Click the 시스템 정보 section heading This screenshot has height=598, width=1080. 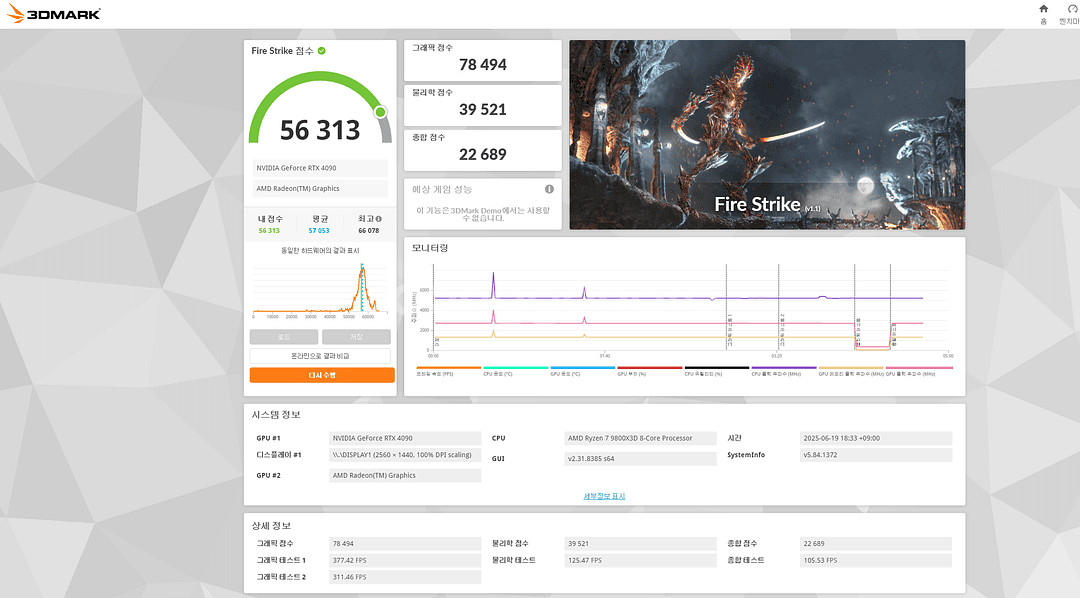276,415
